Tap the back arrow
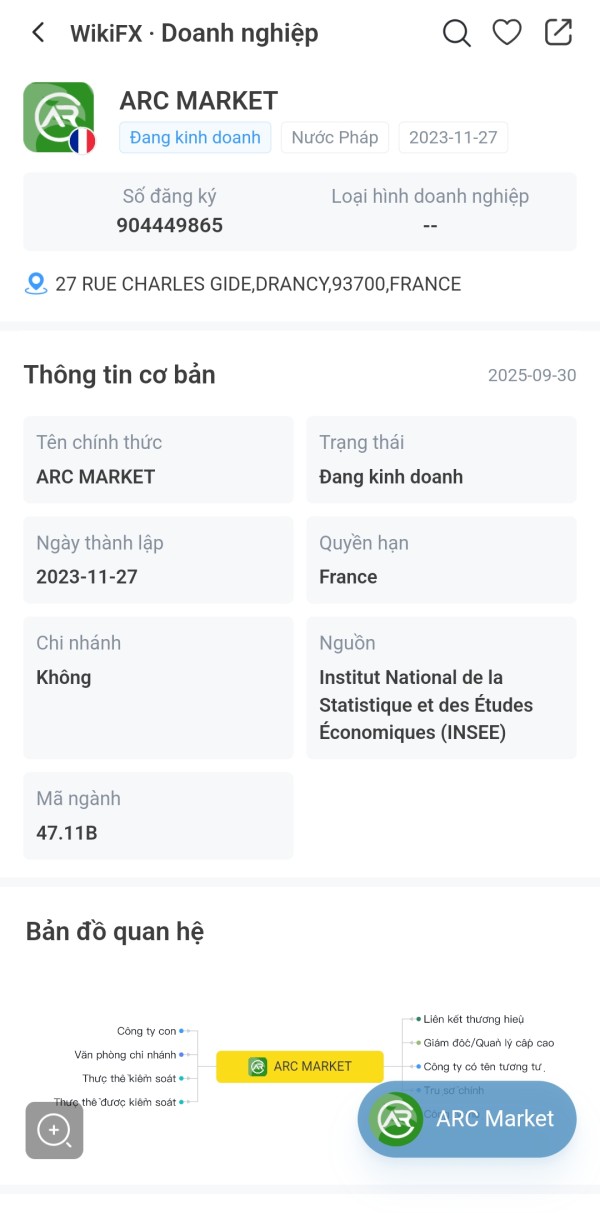The height and width of the screenshot is (1213, 600). point(38,33)
